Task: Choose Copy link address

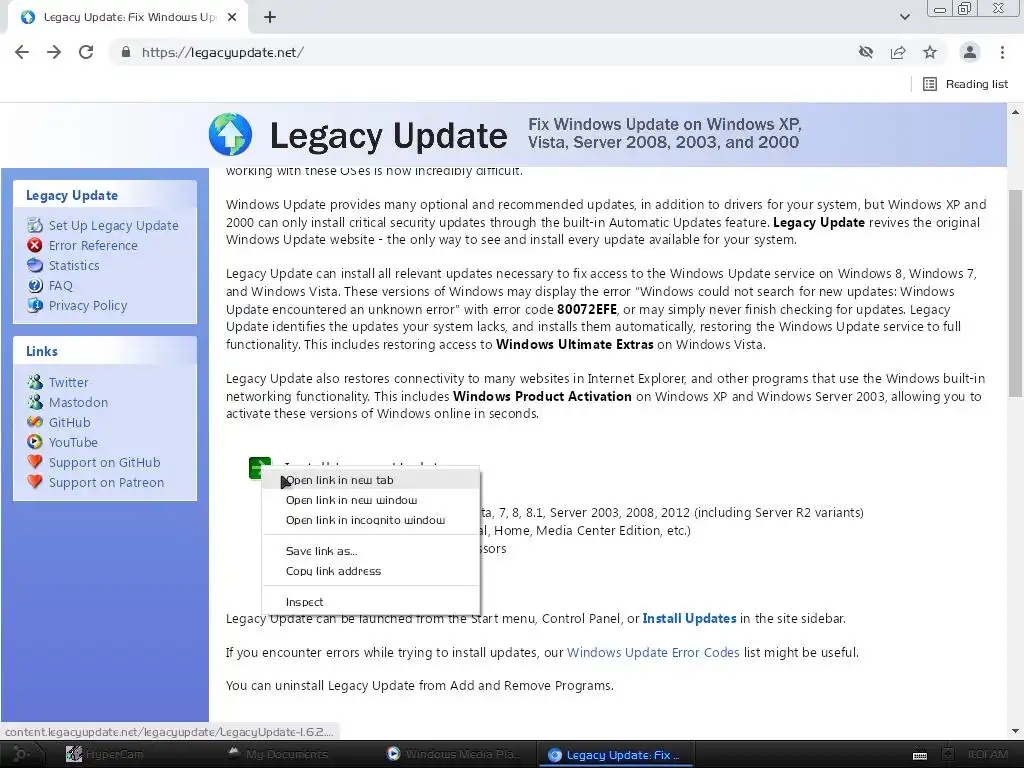Action: 371,571
